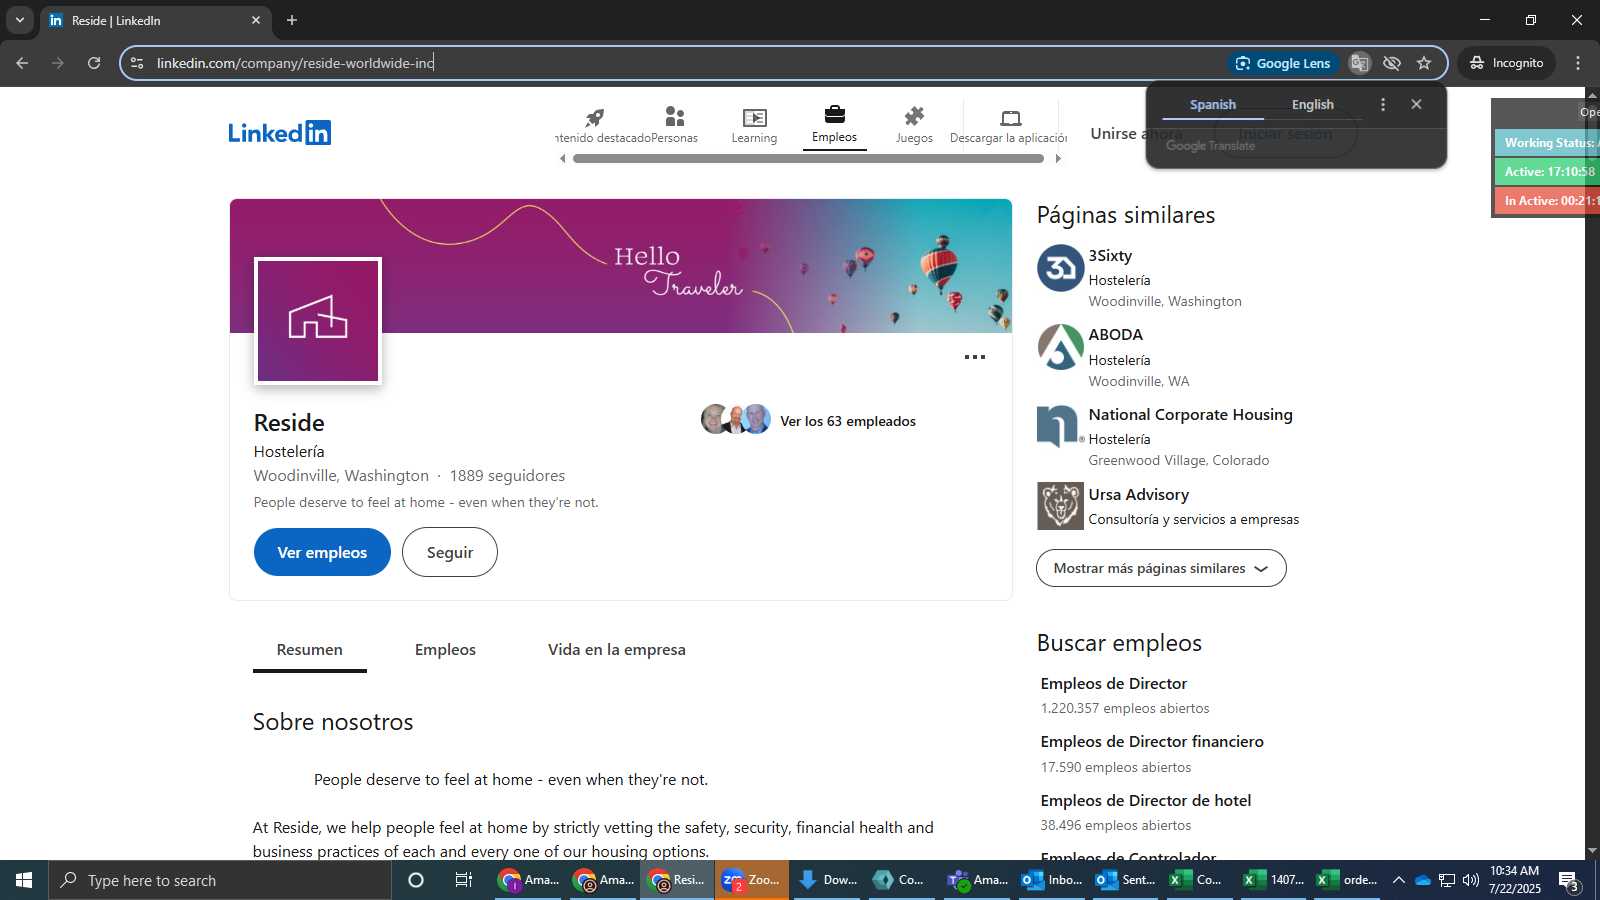Open the LinkedIn home logo
Image resolution: width=1600 pixels, height=900 pixels.
pyautogui.click(x=279, y=133)
